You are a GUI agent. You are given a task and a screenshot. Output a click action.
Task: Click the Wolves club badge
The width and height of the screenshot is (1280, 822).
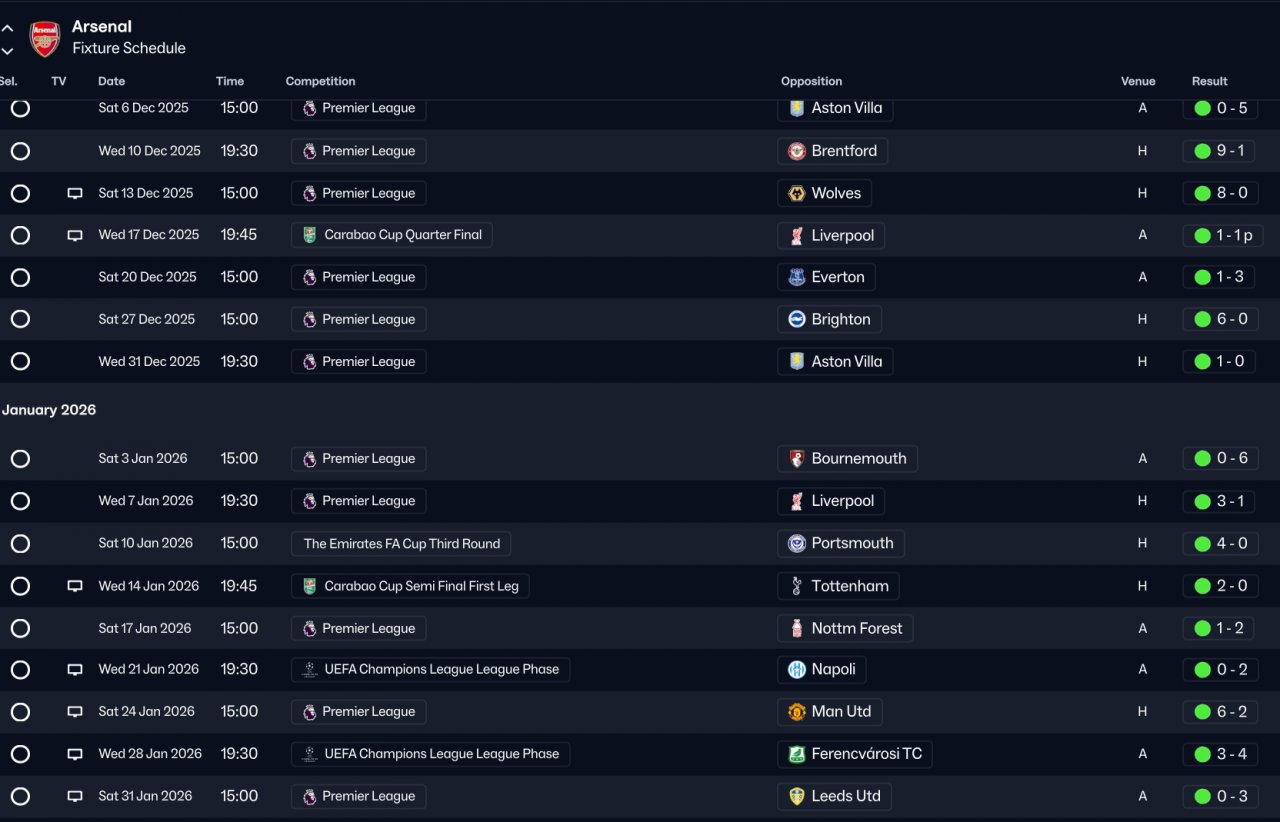[797, 193]
